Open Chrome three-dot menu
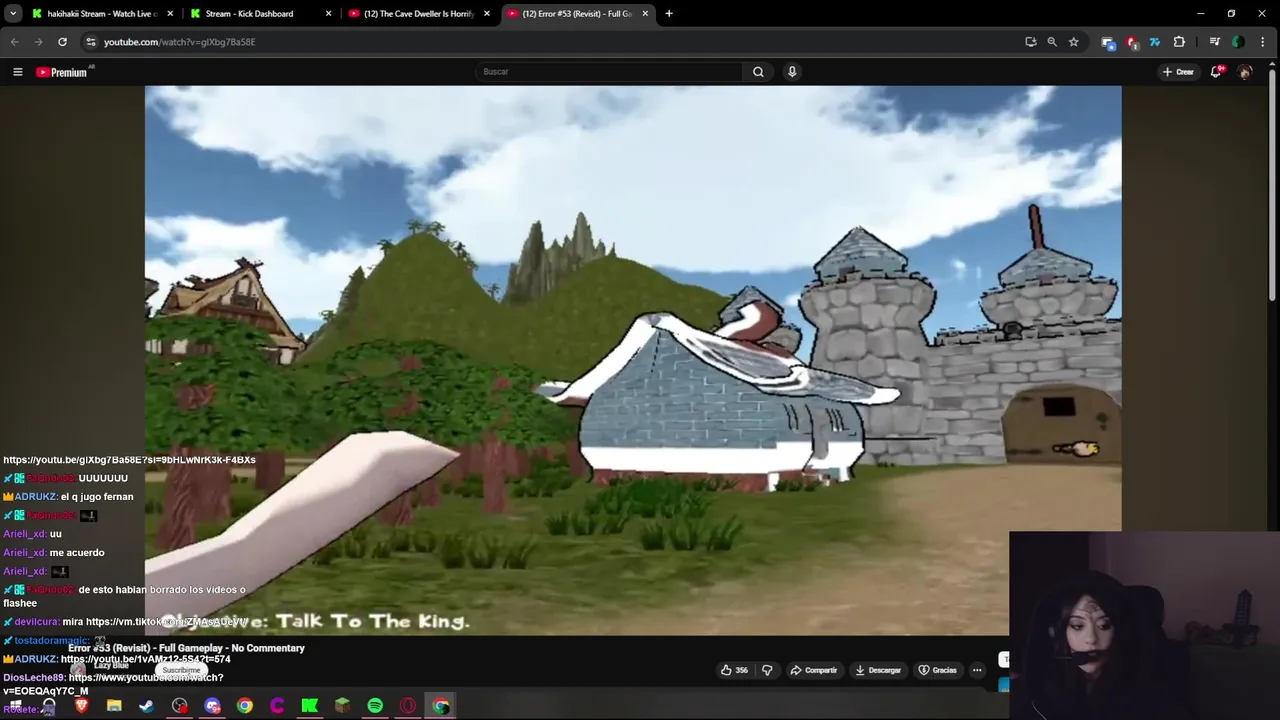Screen dimensions: 1280x720 coord(1263,42)
